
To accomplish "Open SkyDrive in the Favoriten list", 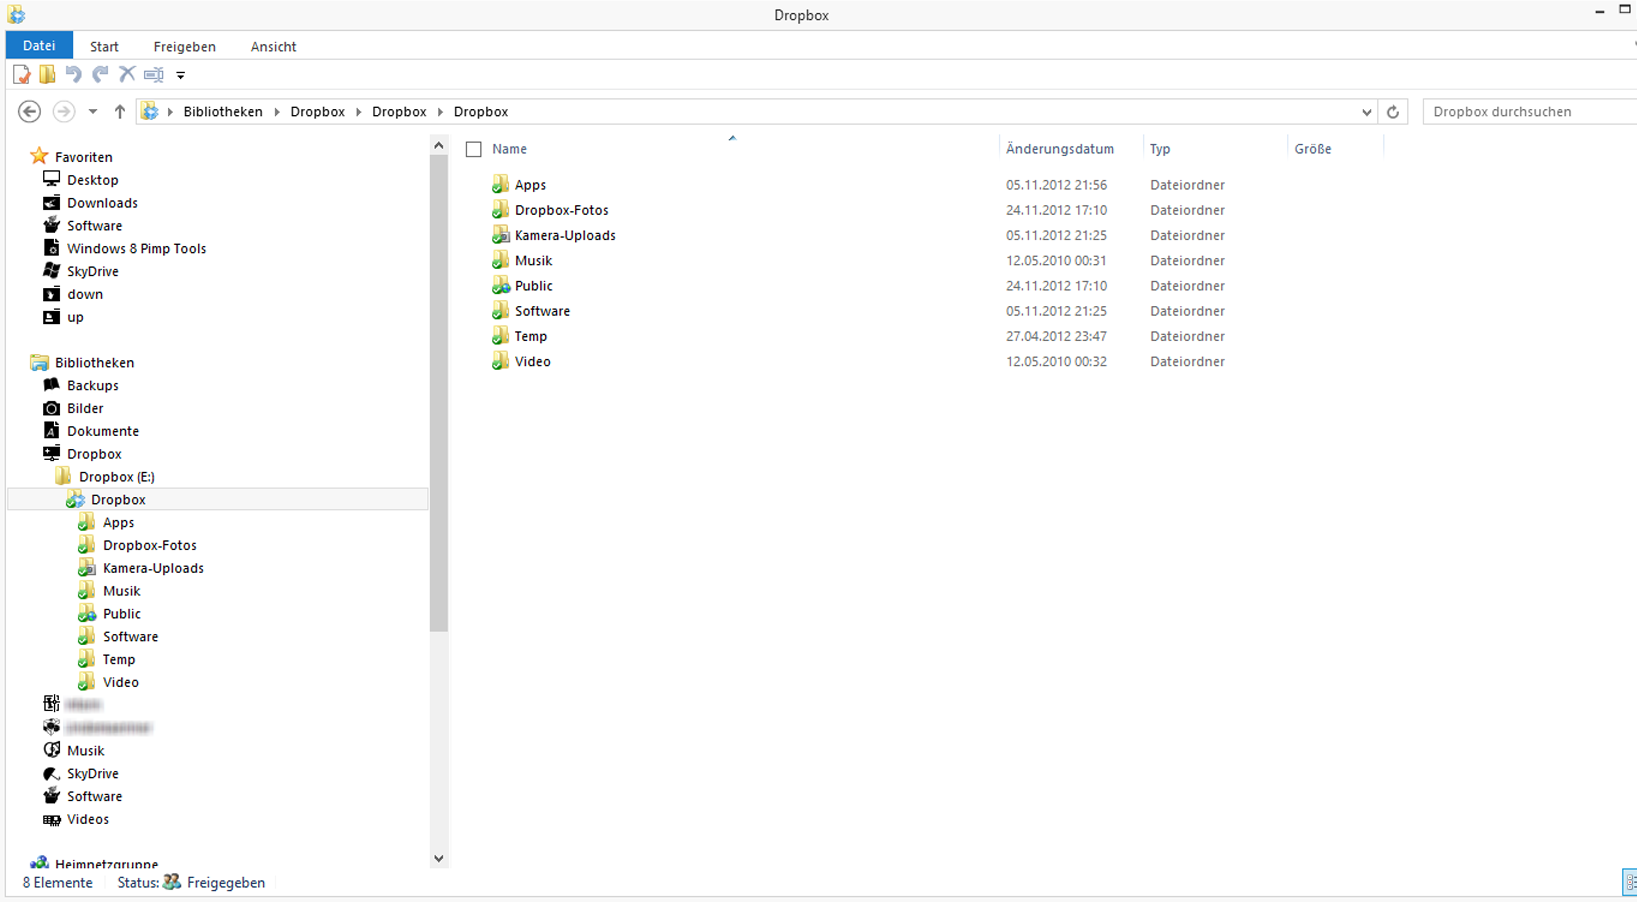I will [x=92, y=272].
